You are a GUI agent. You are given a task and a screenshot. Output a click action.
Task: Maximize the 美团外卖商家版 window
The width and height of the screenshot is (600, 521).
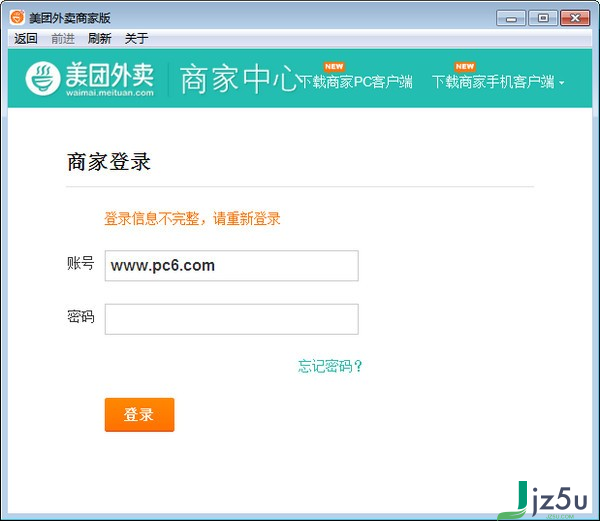tap(543, 18)
